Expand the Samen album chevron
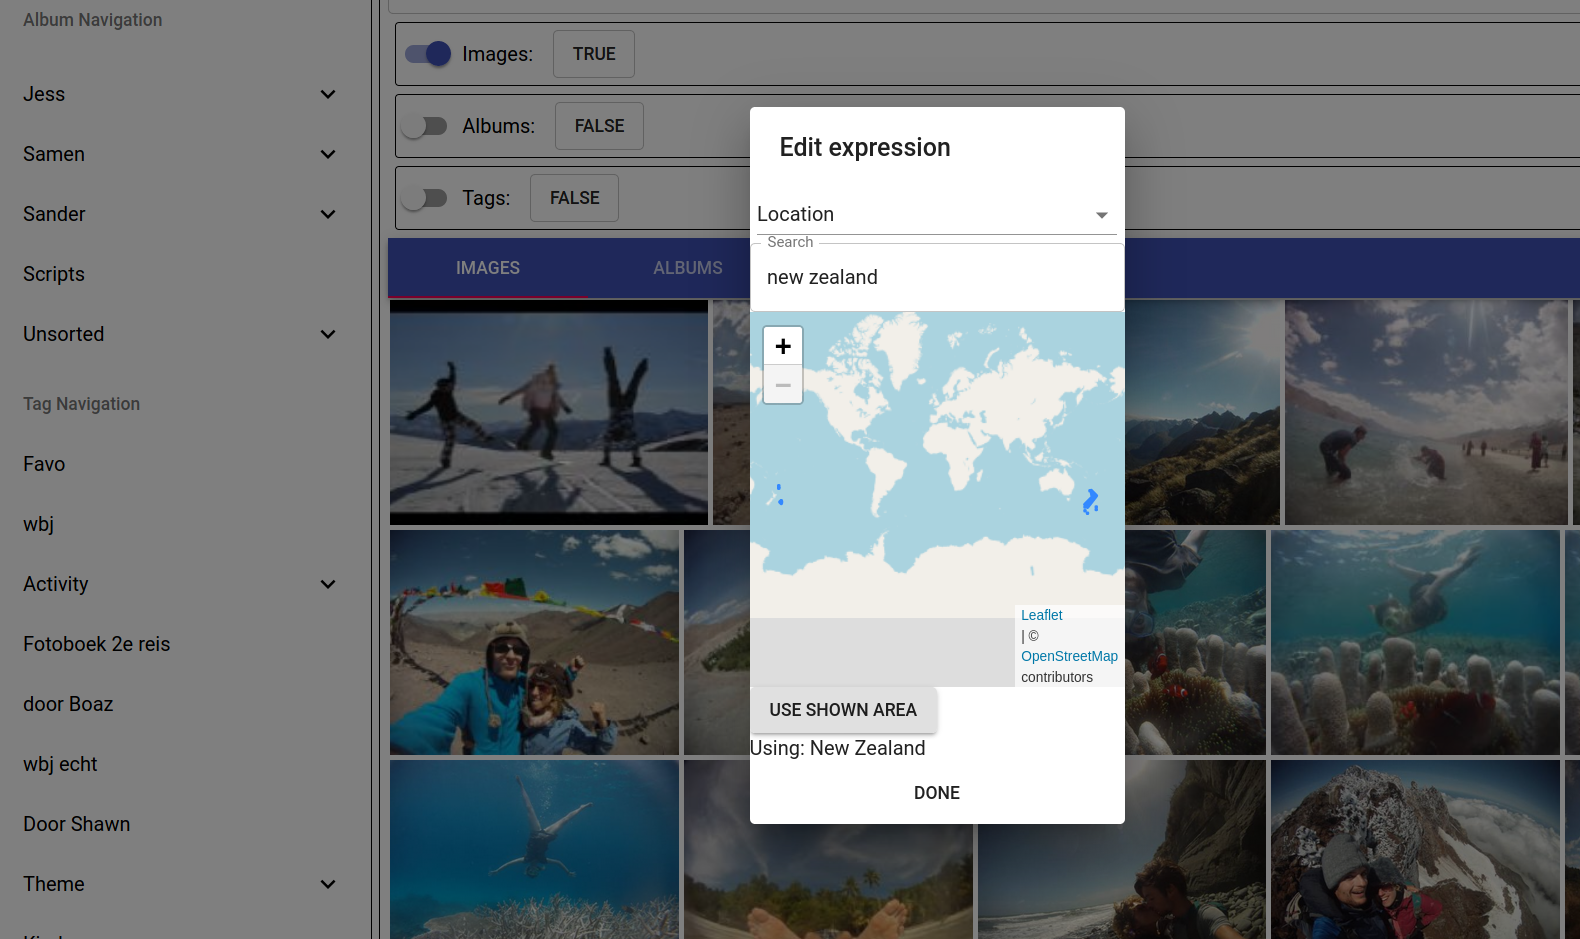1580x939 pixels. [x=328, y=154]
